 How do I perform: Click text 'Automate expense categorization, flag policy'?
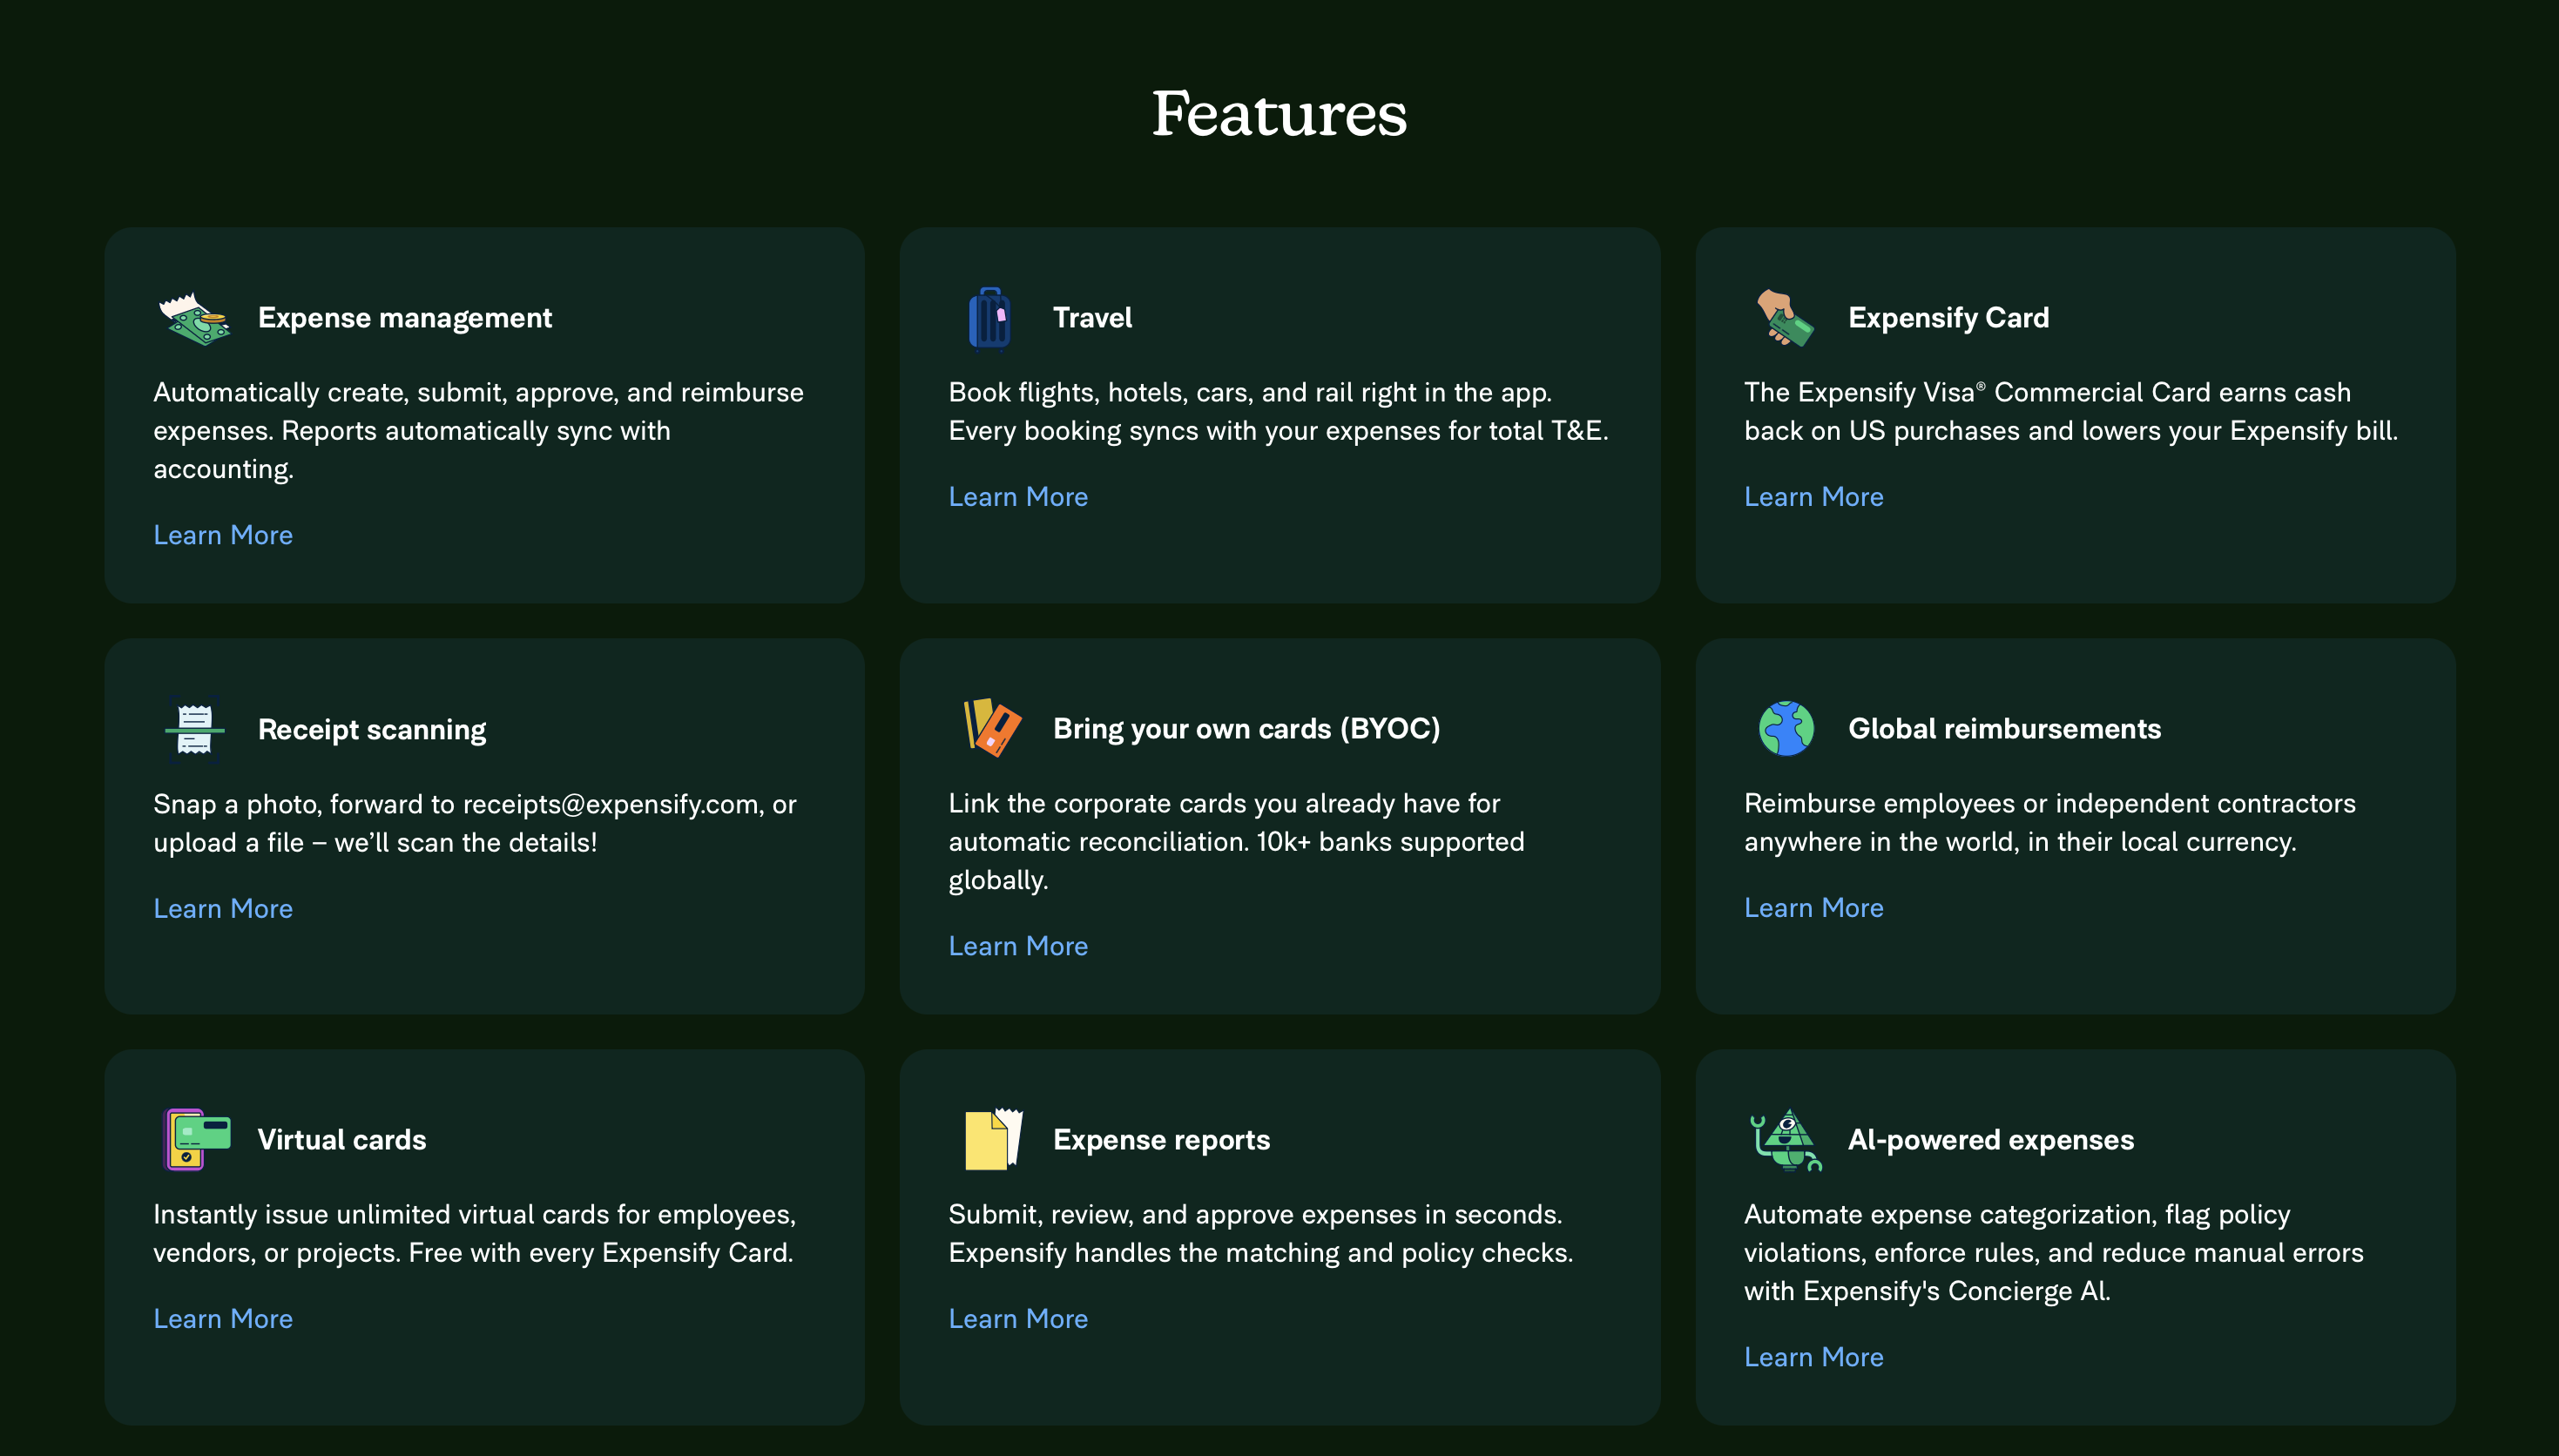tap(2016, 1215)
